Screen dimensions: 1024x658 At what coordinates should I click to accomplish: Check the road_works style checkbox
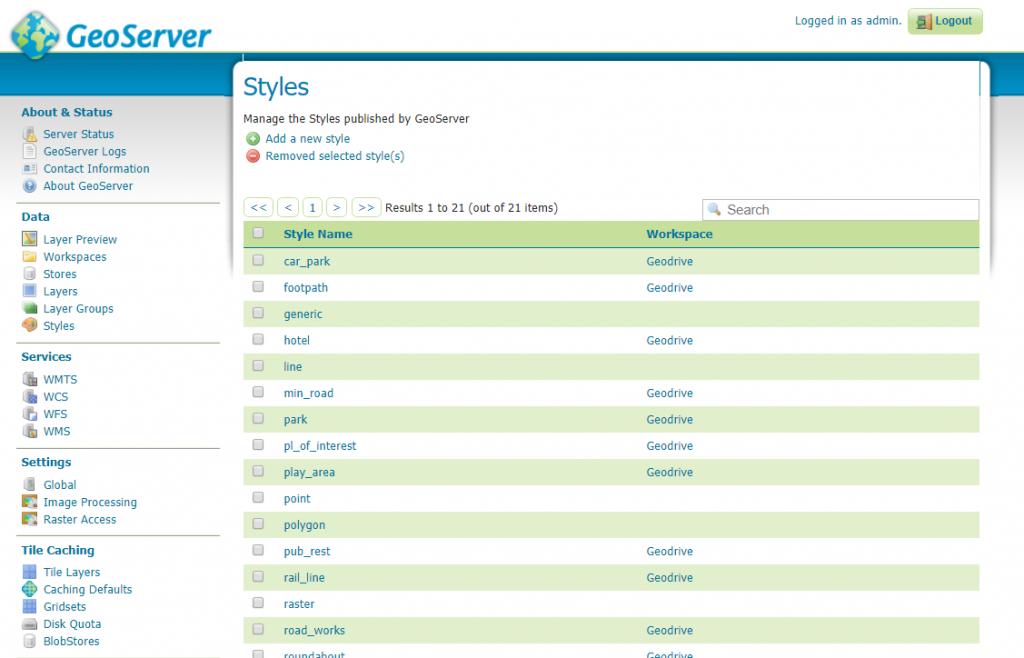(258, 629)
